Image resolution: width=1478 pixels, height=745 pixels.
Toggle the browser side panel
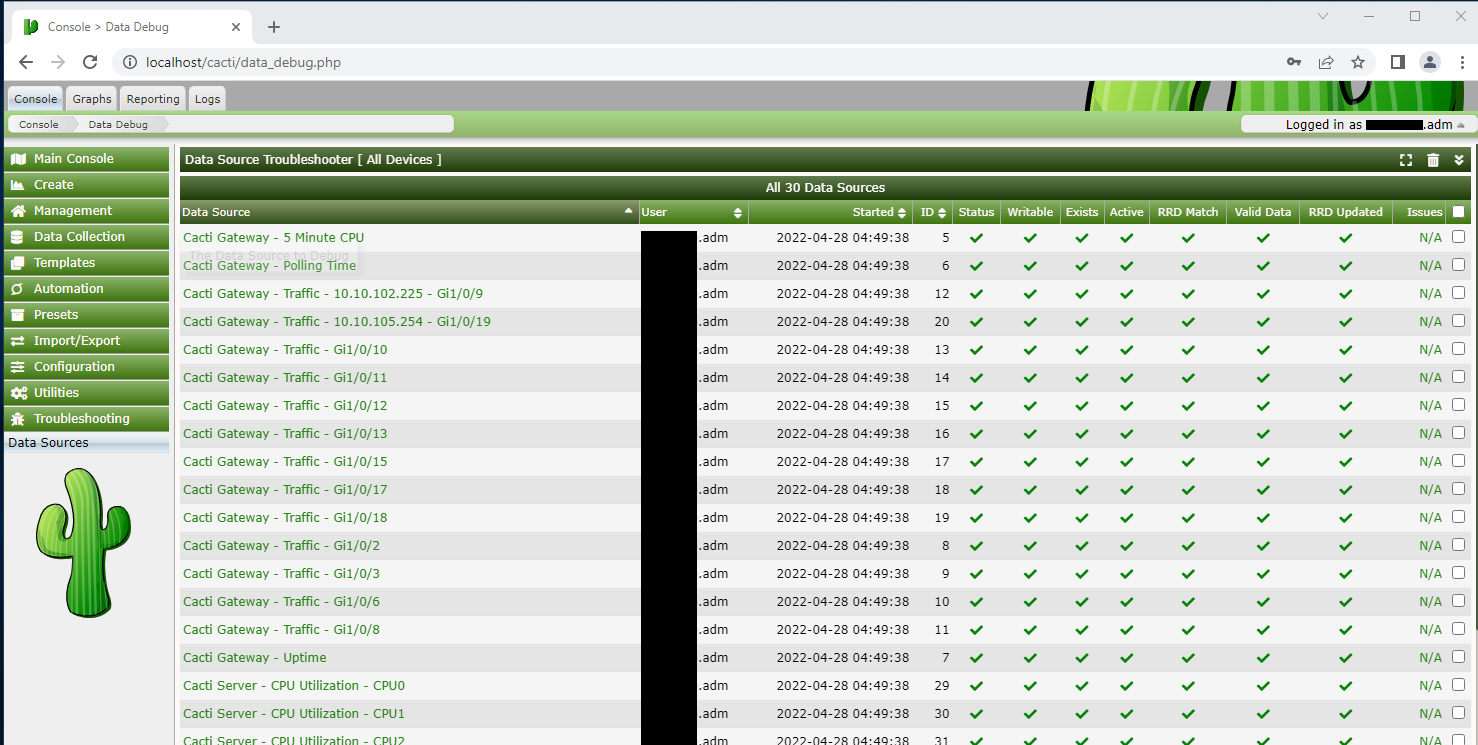(1398, 62)
